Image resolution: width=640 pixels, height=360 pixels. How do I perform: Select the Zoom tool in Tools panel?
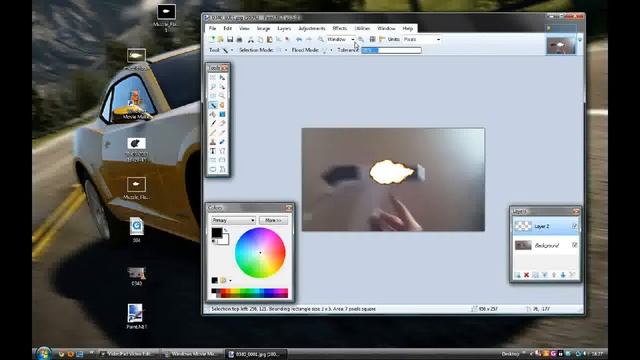(222, 96)
